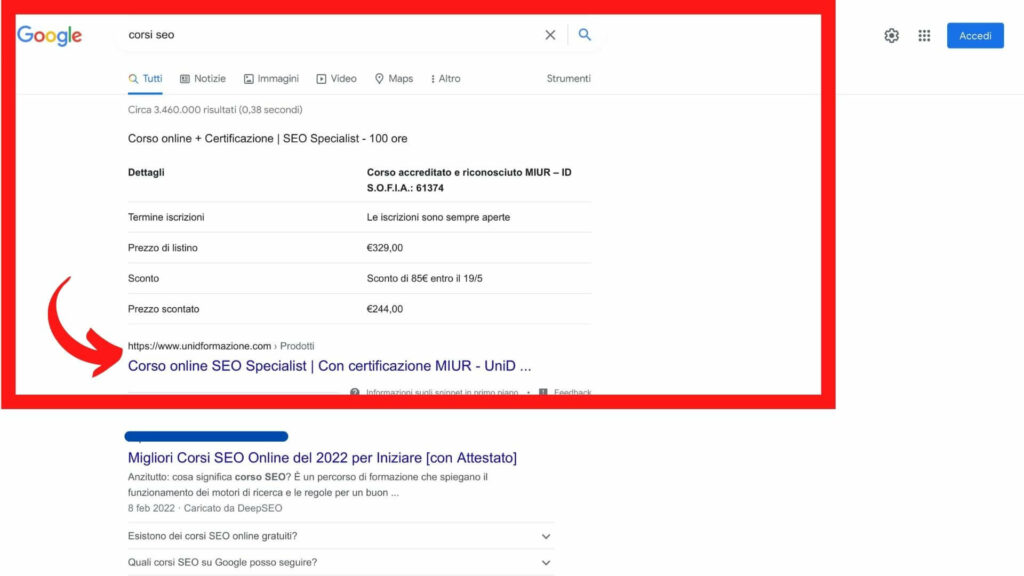Viewport: 1024px width, 576px height.
Task: Open the Altro more-options menu
Action: [445, 79]
